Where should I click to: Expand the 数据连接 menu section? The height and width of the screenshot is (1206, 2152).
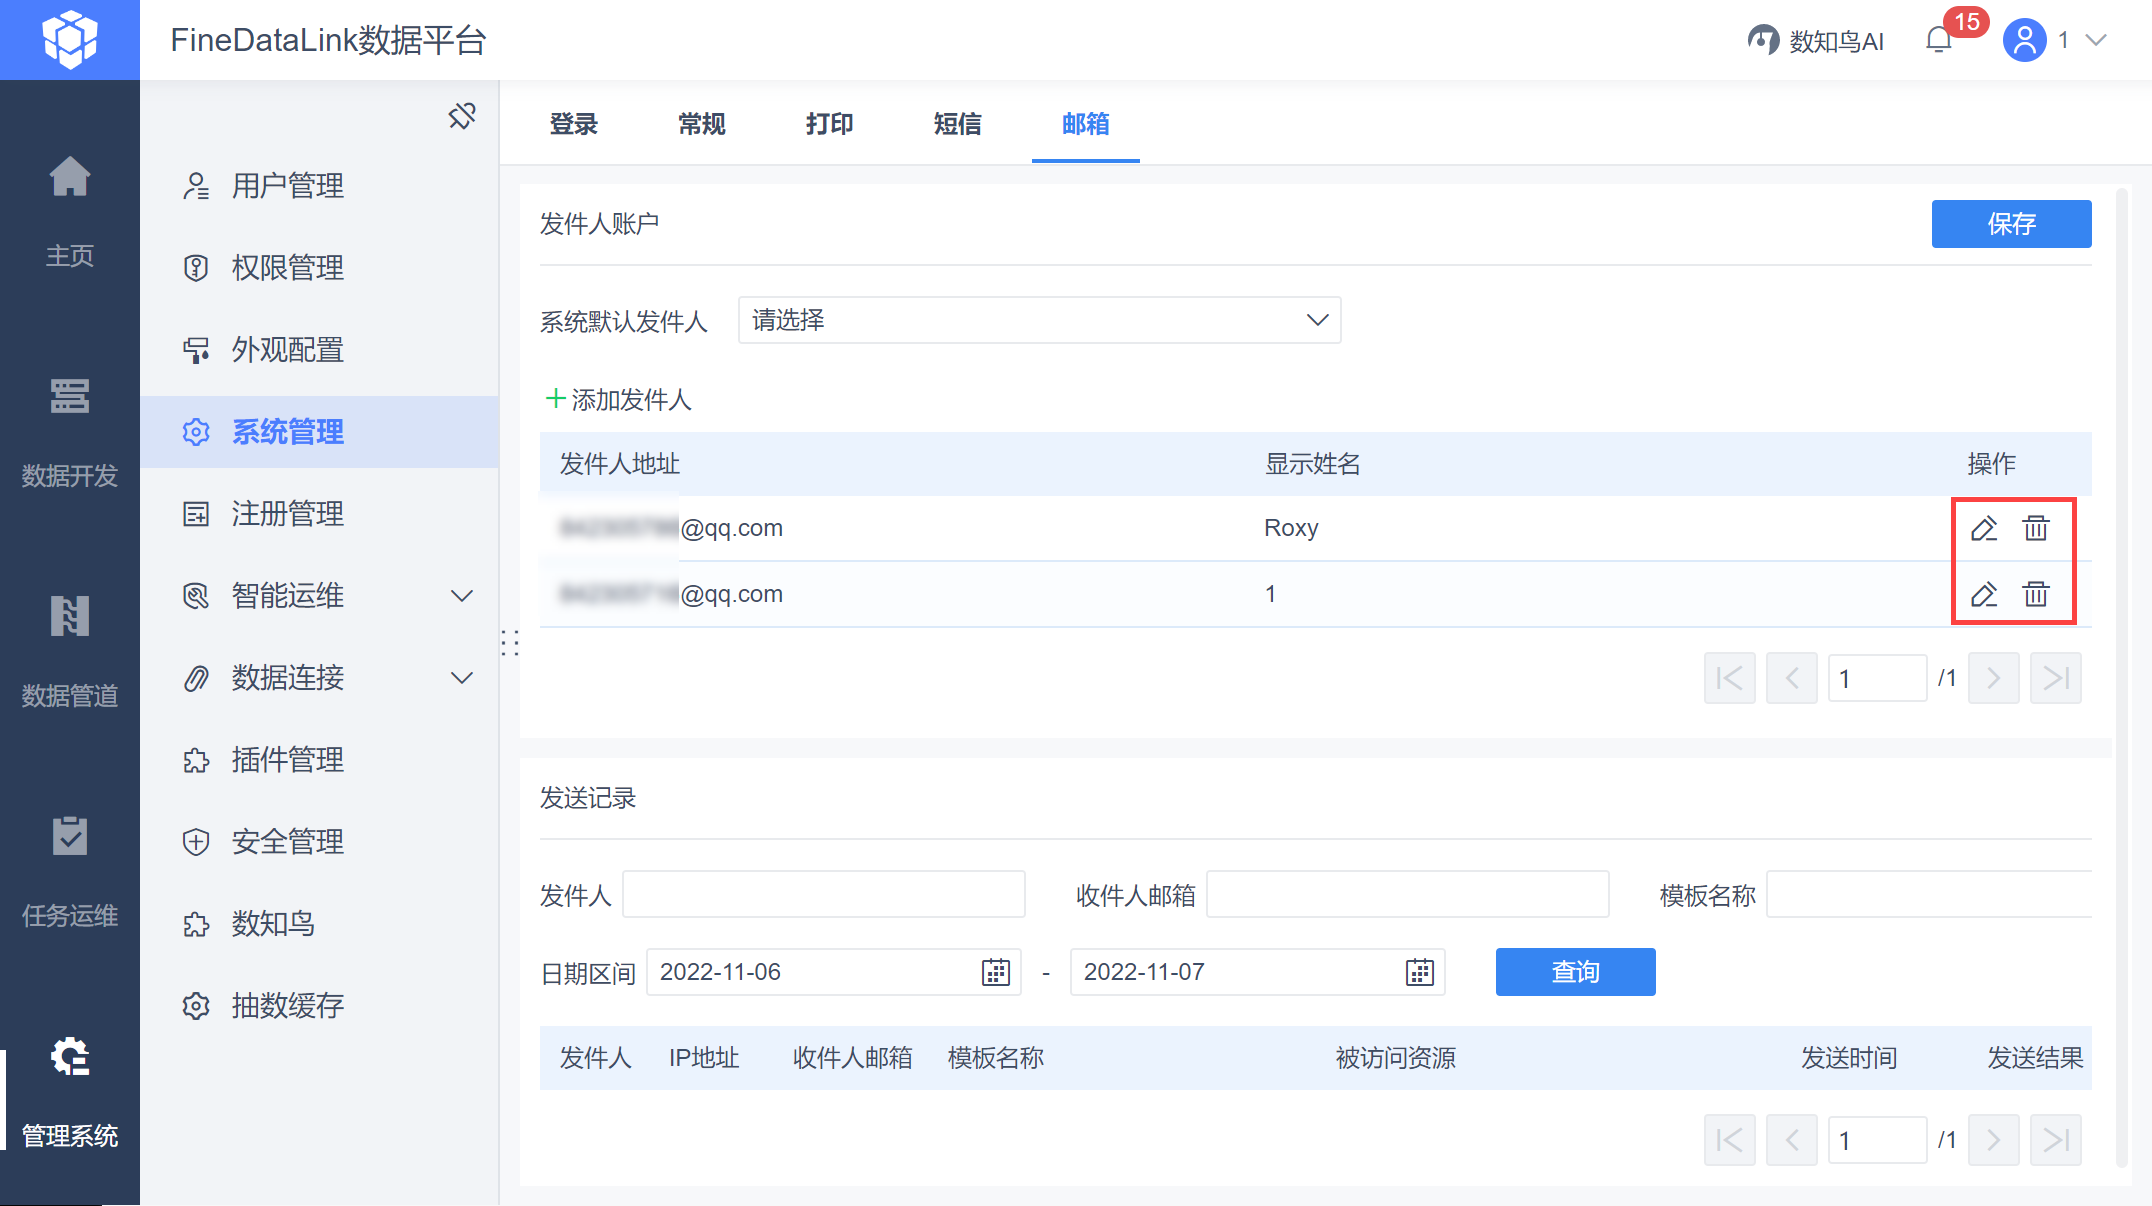[462, 678]
